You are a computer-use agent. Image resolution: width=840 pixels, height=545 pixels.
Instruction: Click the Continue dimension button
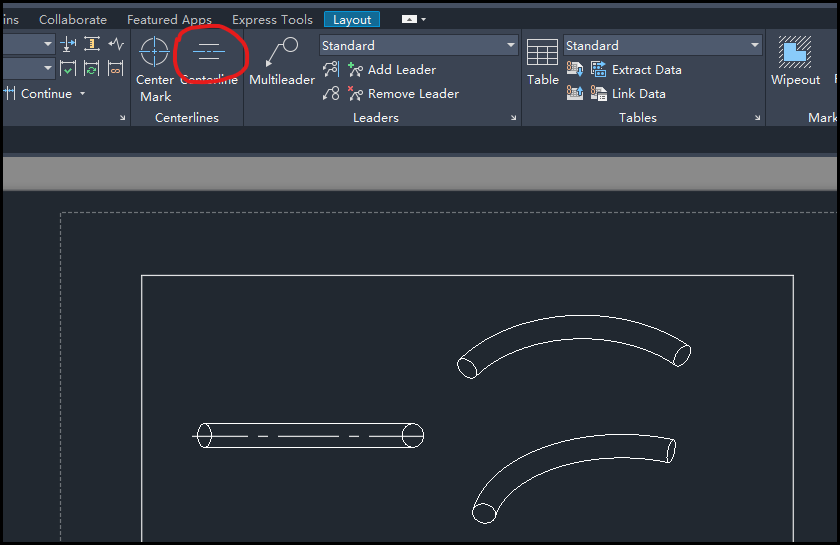(39, 94)
